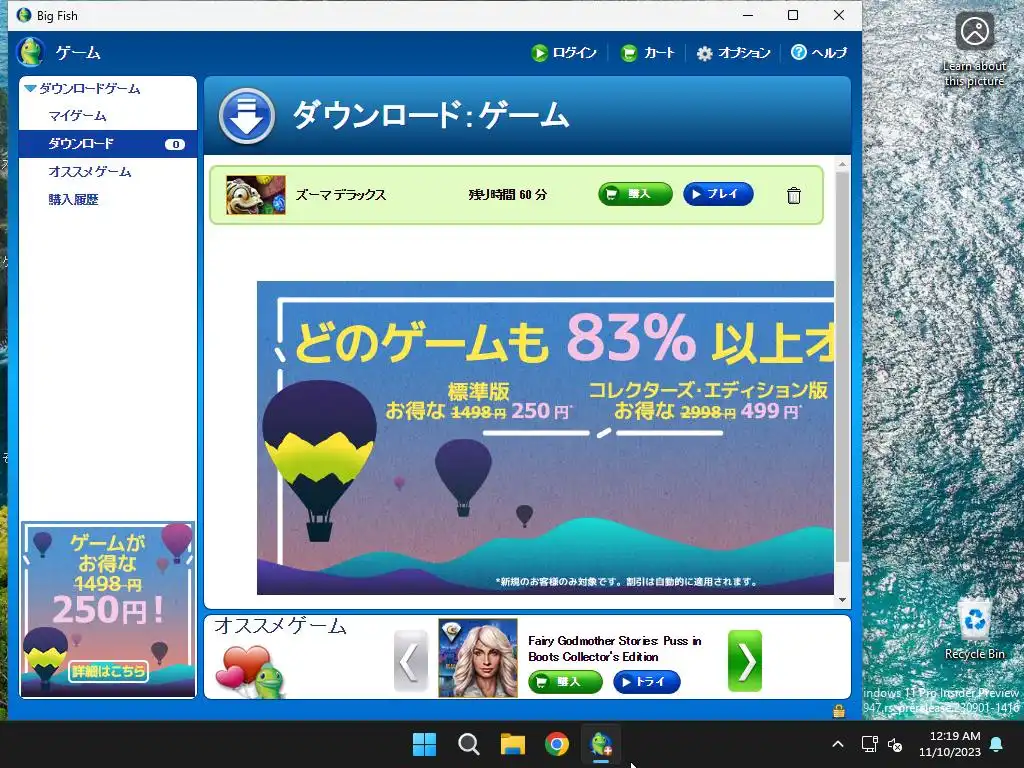Select オススメゲーム in sidebar
Viewport: 1024px width, 768px height.
point(90,172)
